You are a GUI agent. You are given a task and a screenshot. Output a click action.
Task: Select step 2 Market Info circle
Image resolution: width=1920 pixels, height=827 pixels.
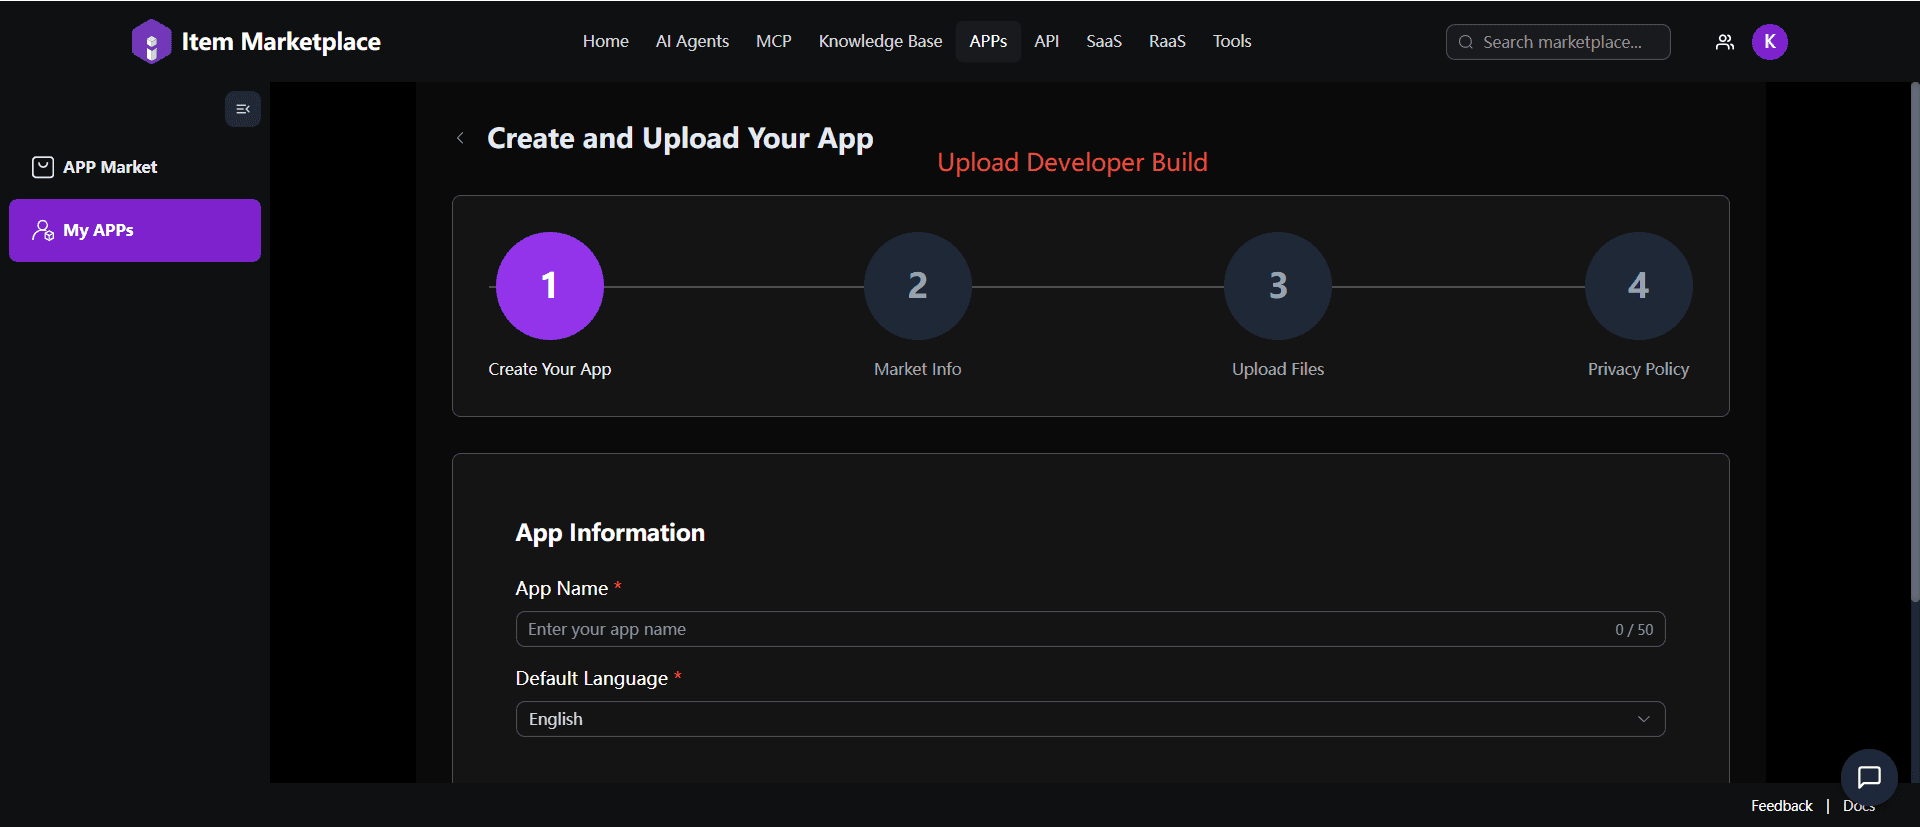(x=918, y=286)
